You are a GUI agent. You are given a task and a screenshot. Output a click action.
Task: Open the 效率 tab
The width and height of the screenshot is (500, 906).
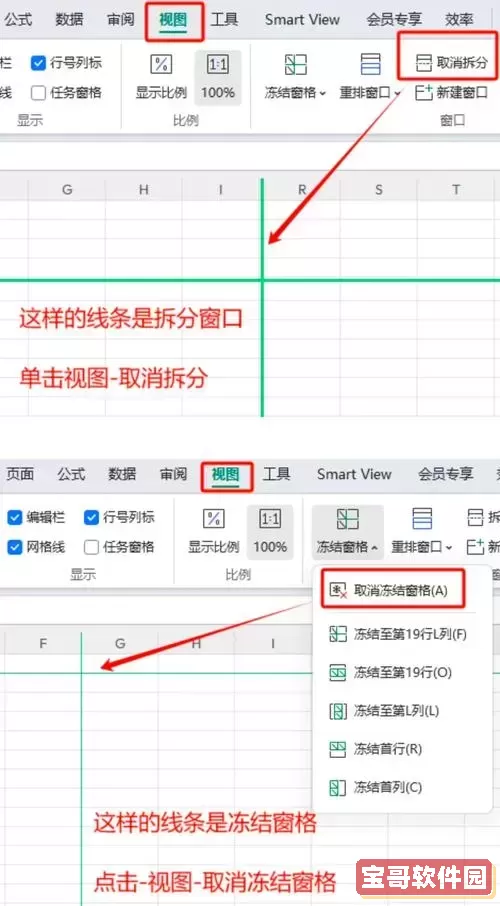460,20
